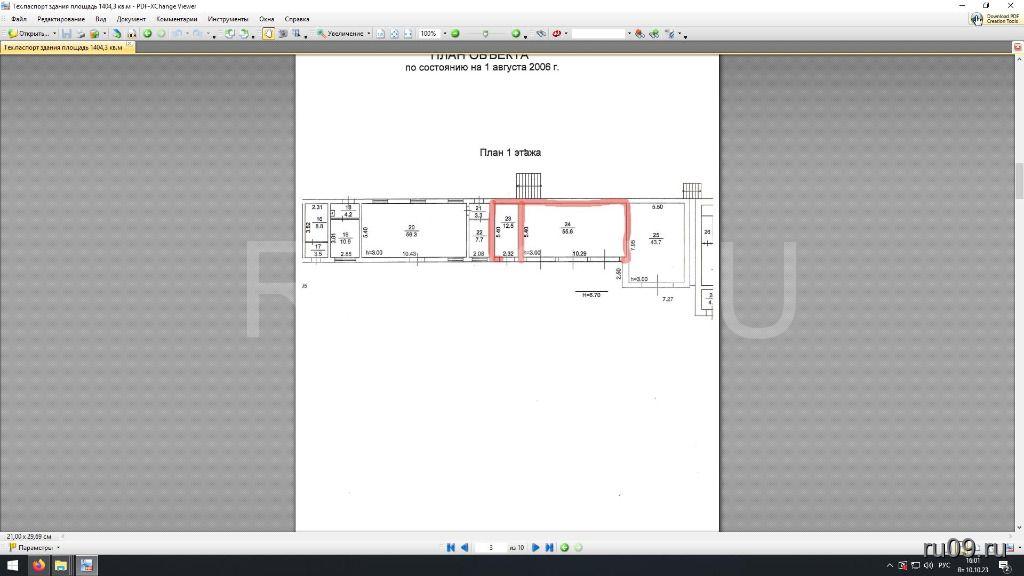Open the Комментарии menu
Screen dimensions: 1024x576
tap(178, 19)
